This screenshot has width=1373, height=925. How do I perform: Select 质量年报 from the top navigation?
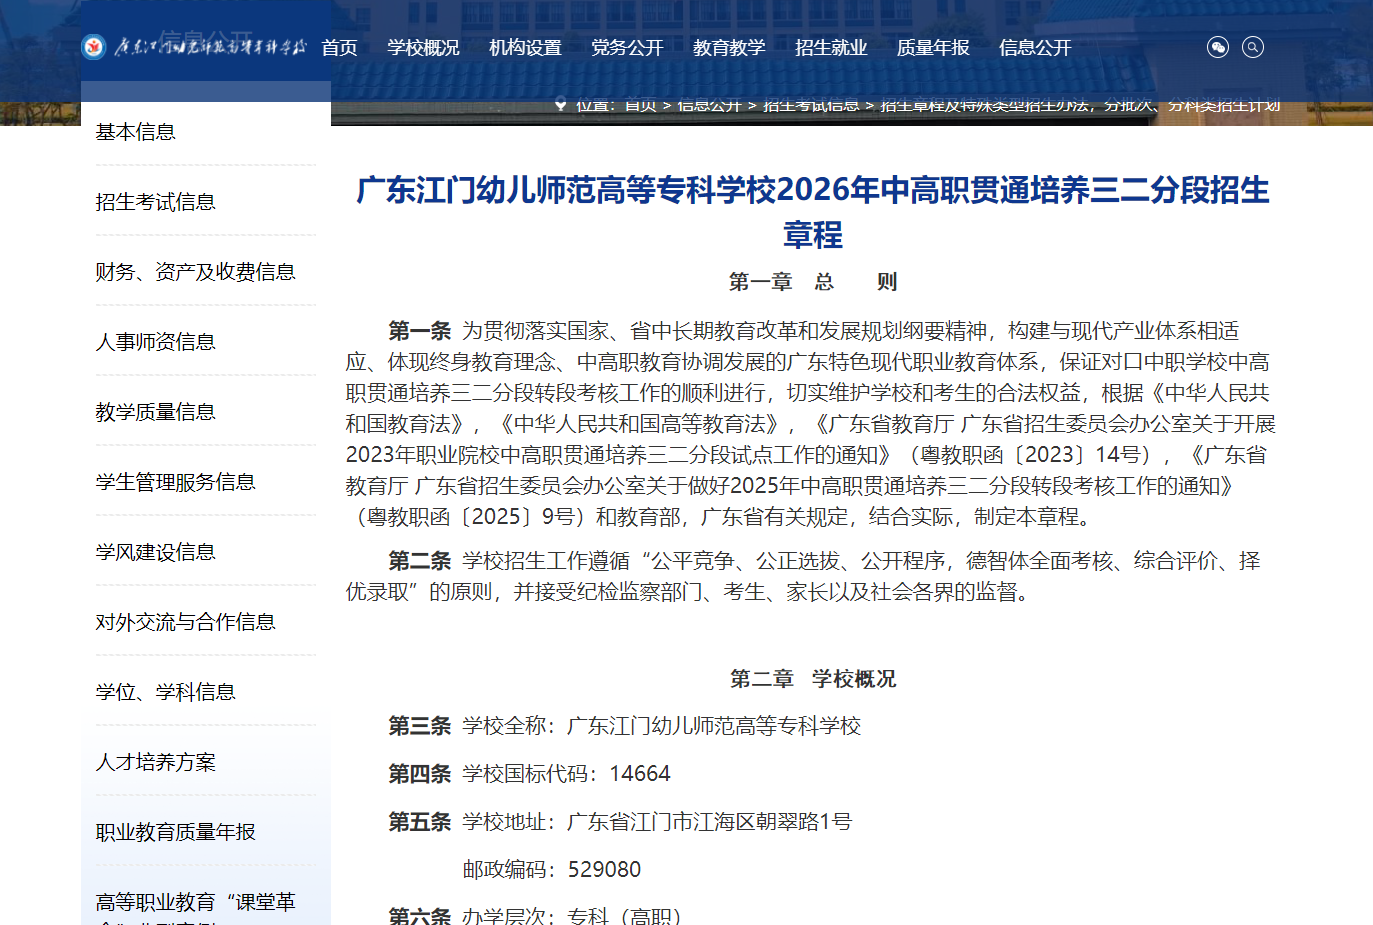pos(933,47)
